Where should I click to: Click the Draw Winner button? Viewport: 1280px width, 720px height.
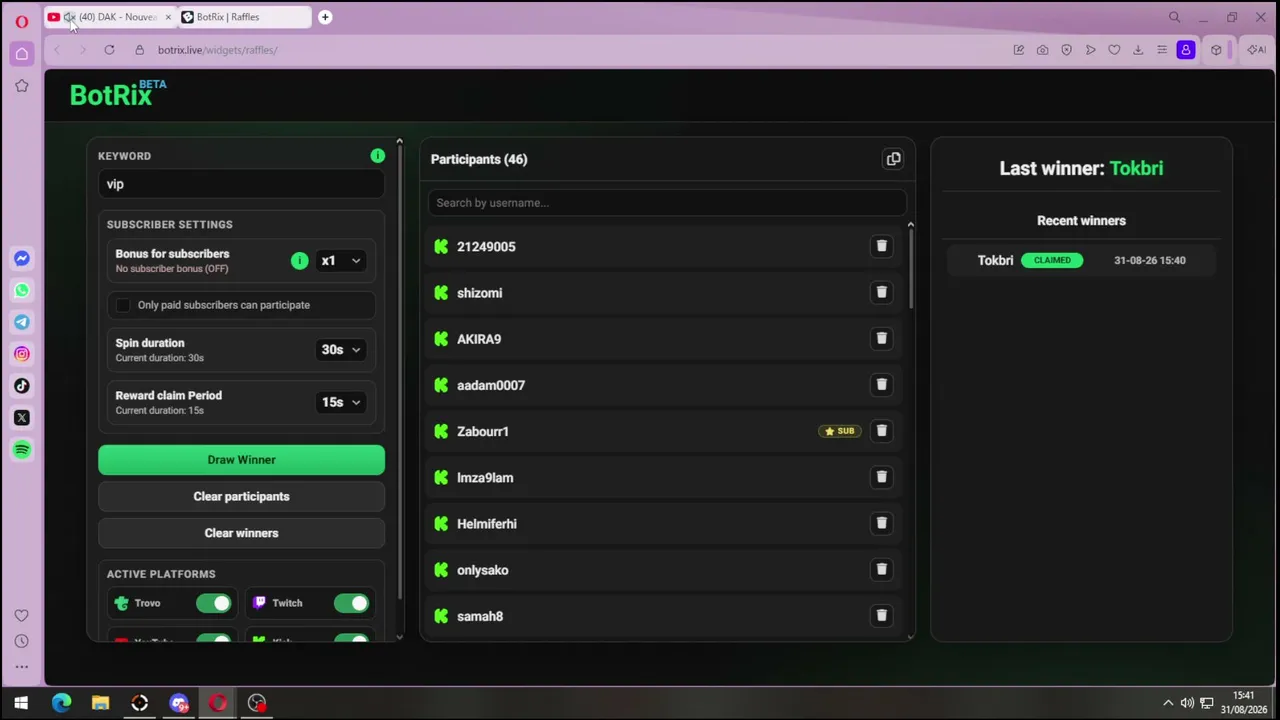[241, 460]
